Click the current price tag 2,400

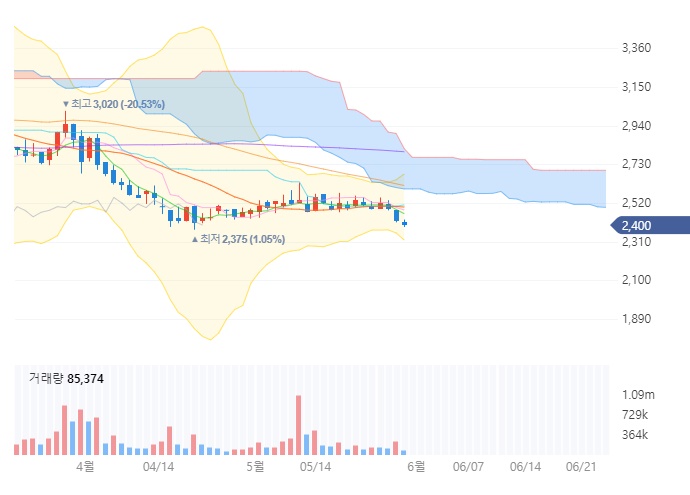650,225
